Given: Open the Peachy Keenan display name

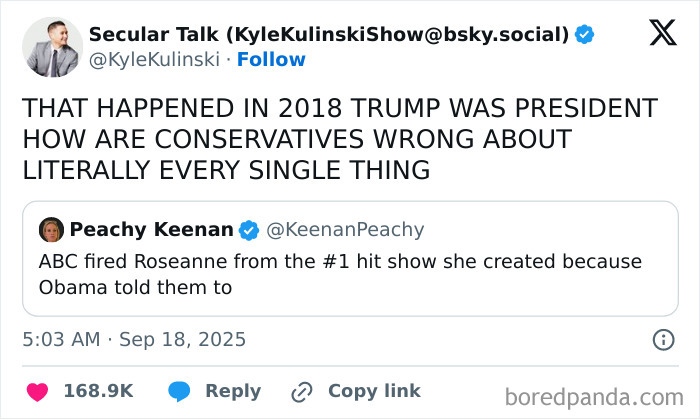Looking at the screenshot, I should (151, 230).
